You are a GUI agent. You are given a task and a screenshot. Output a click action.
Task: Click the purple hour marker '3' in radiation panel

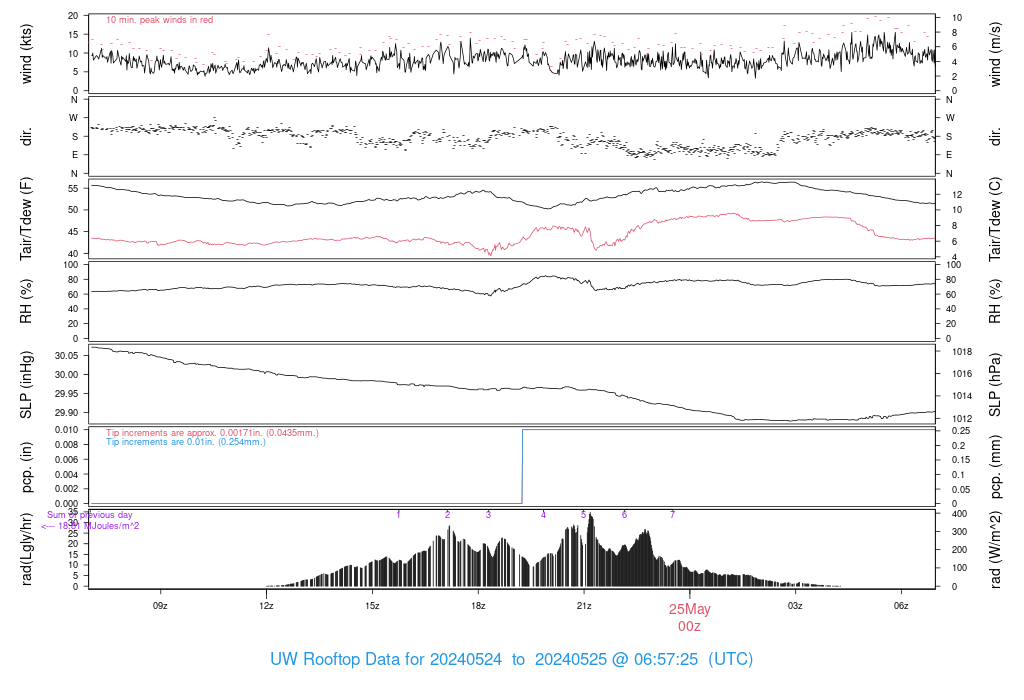488,515
